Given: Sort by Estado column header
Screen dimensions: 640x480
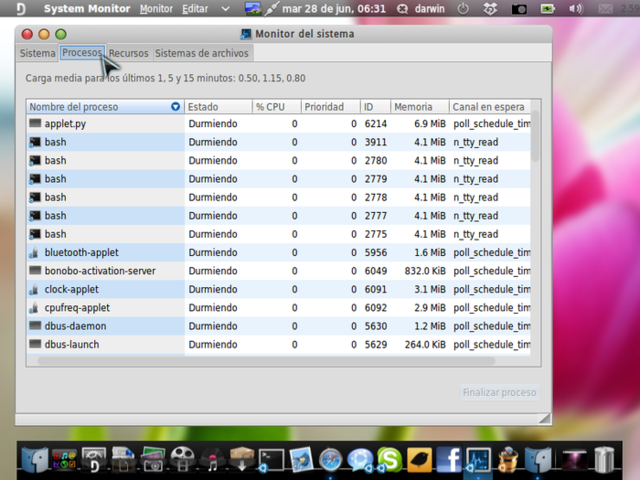Looking at the screenshot, I should [218, 107].
